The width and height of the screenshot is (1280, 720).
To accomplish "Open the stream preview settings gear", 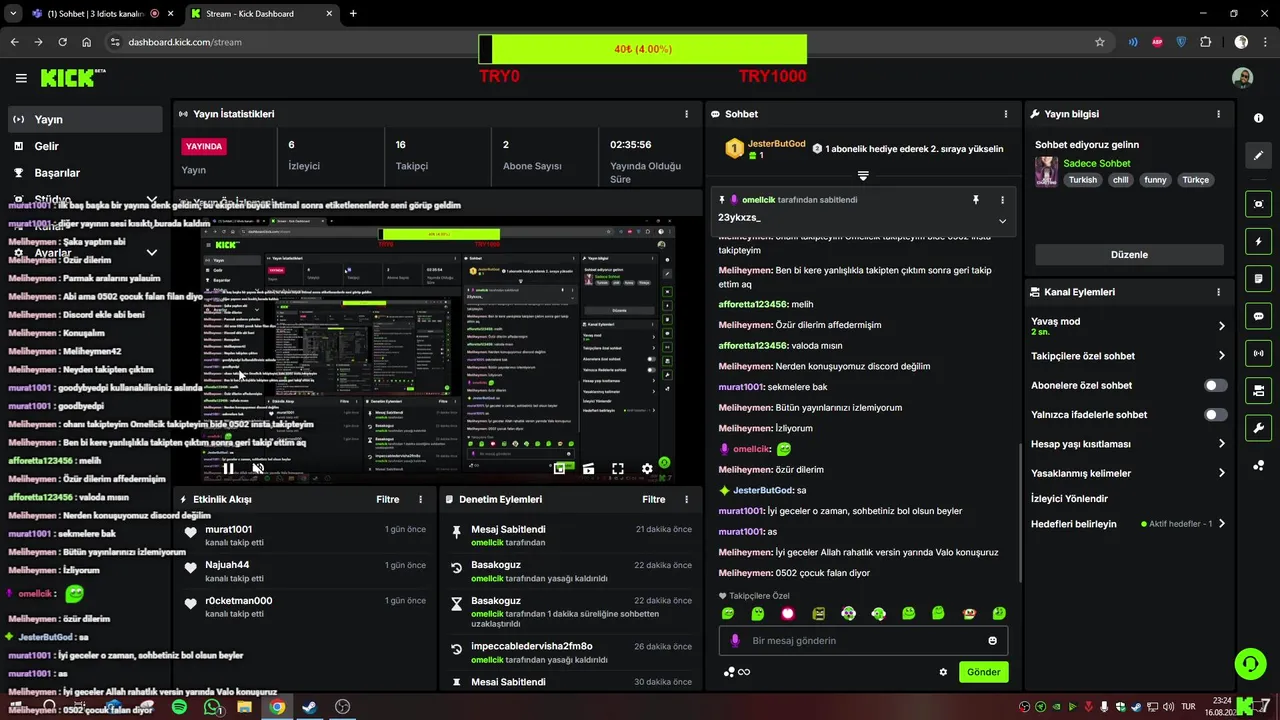I will (647, 468).
